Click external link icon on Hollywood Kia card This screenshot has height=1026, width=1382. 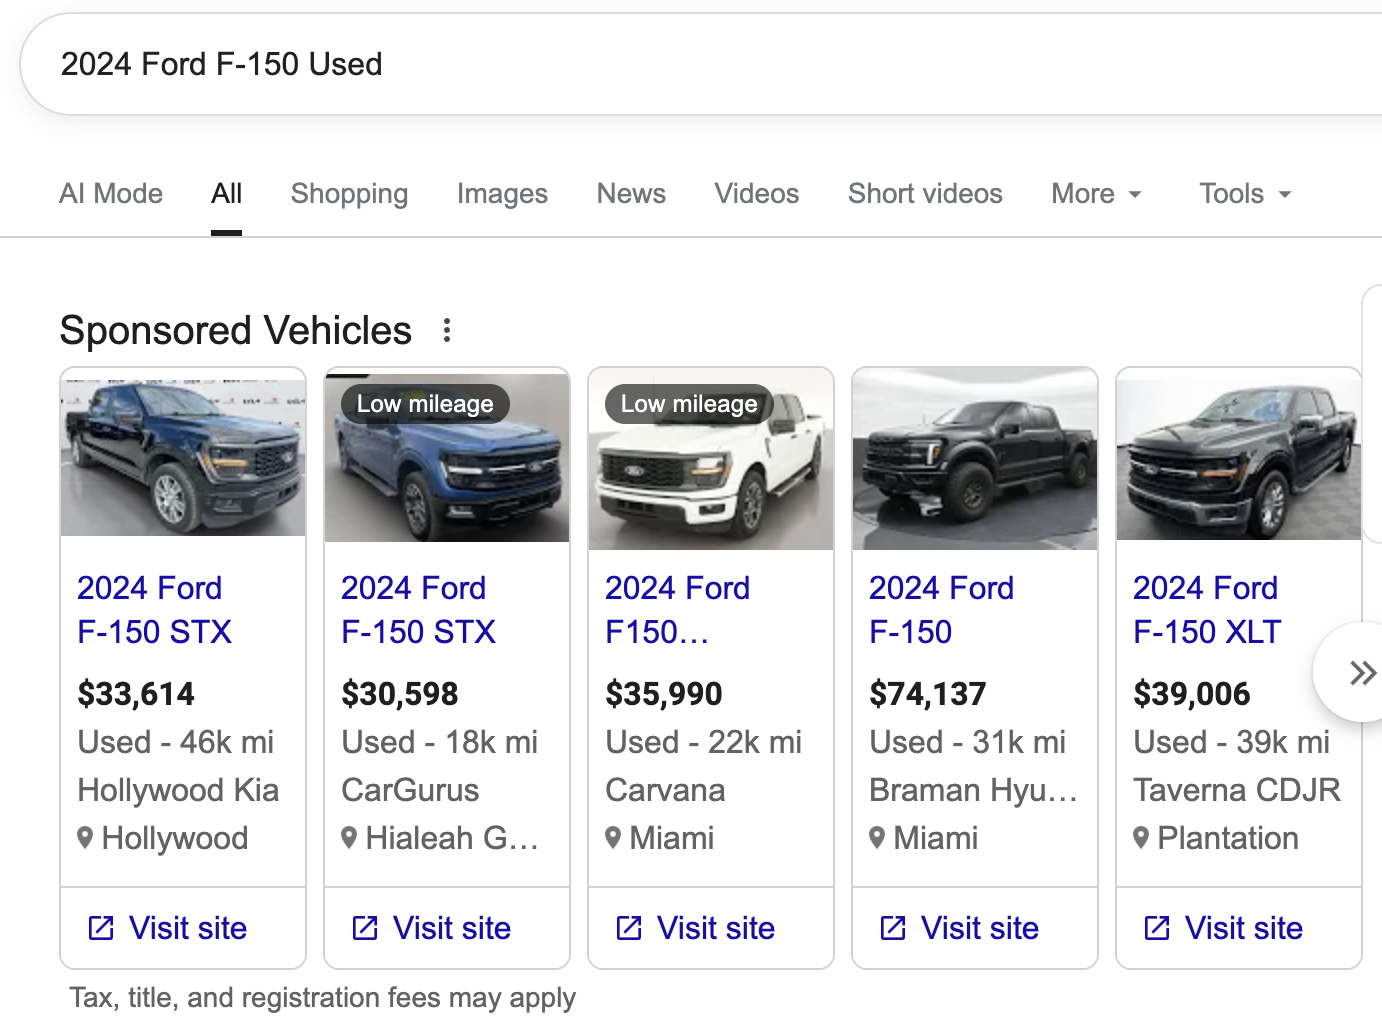click(101, 928)
